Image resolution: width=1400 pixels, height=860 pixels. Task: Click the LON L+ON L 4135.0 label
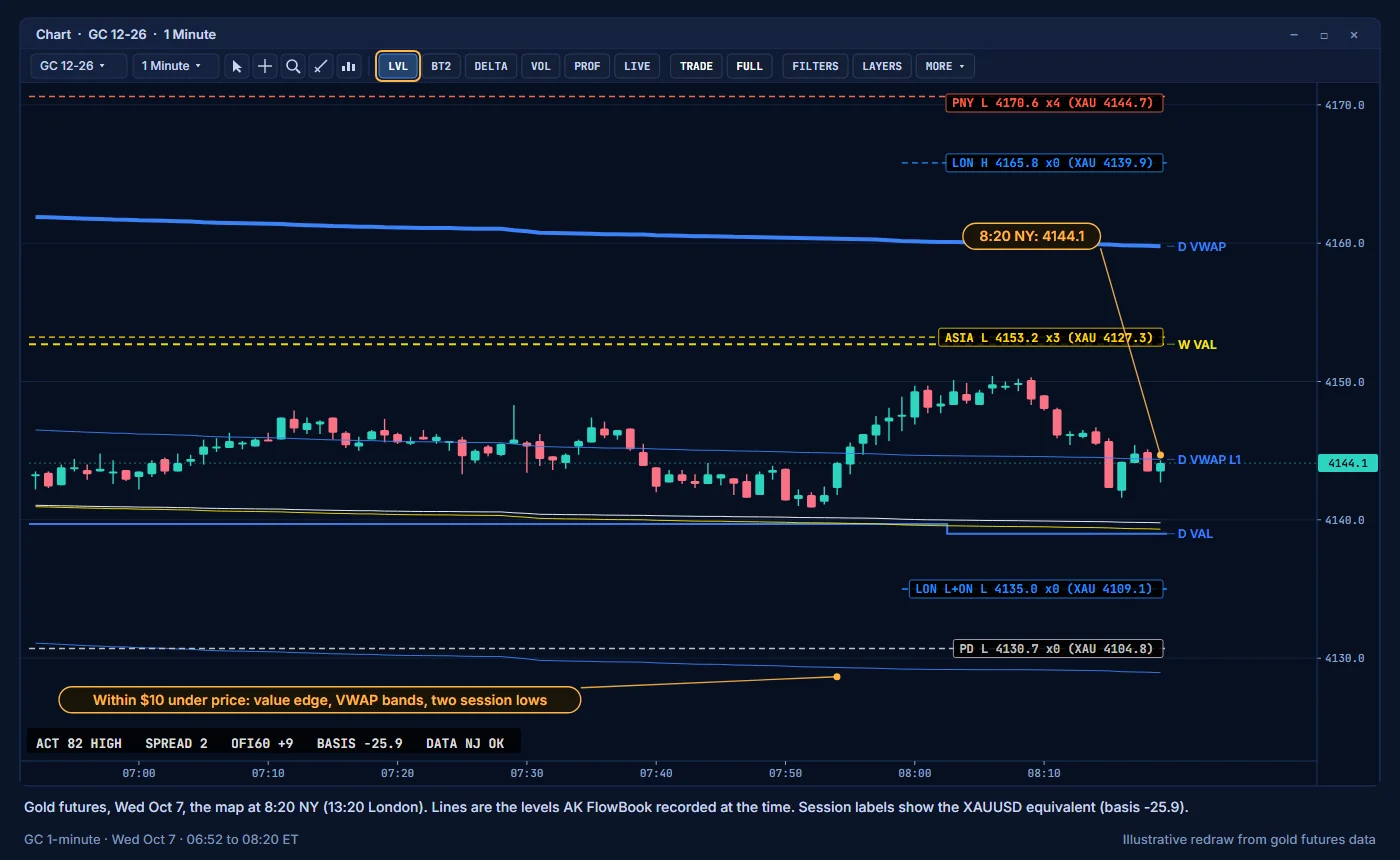pos(1036,589)
